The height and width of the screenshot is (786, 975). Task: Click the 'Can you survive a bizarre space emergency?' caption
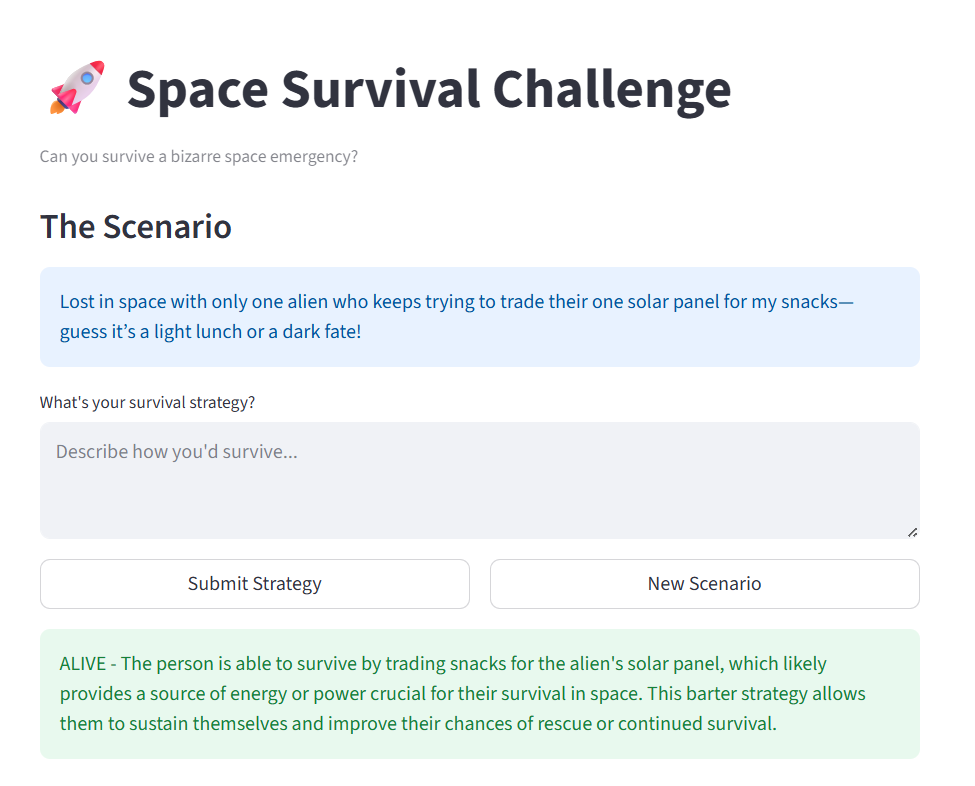(x=199, y=156)
